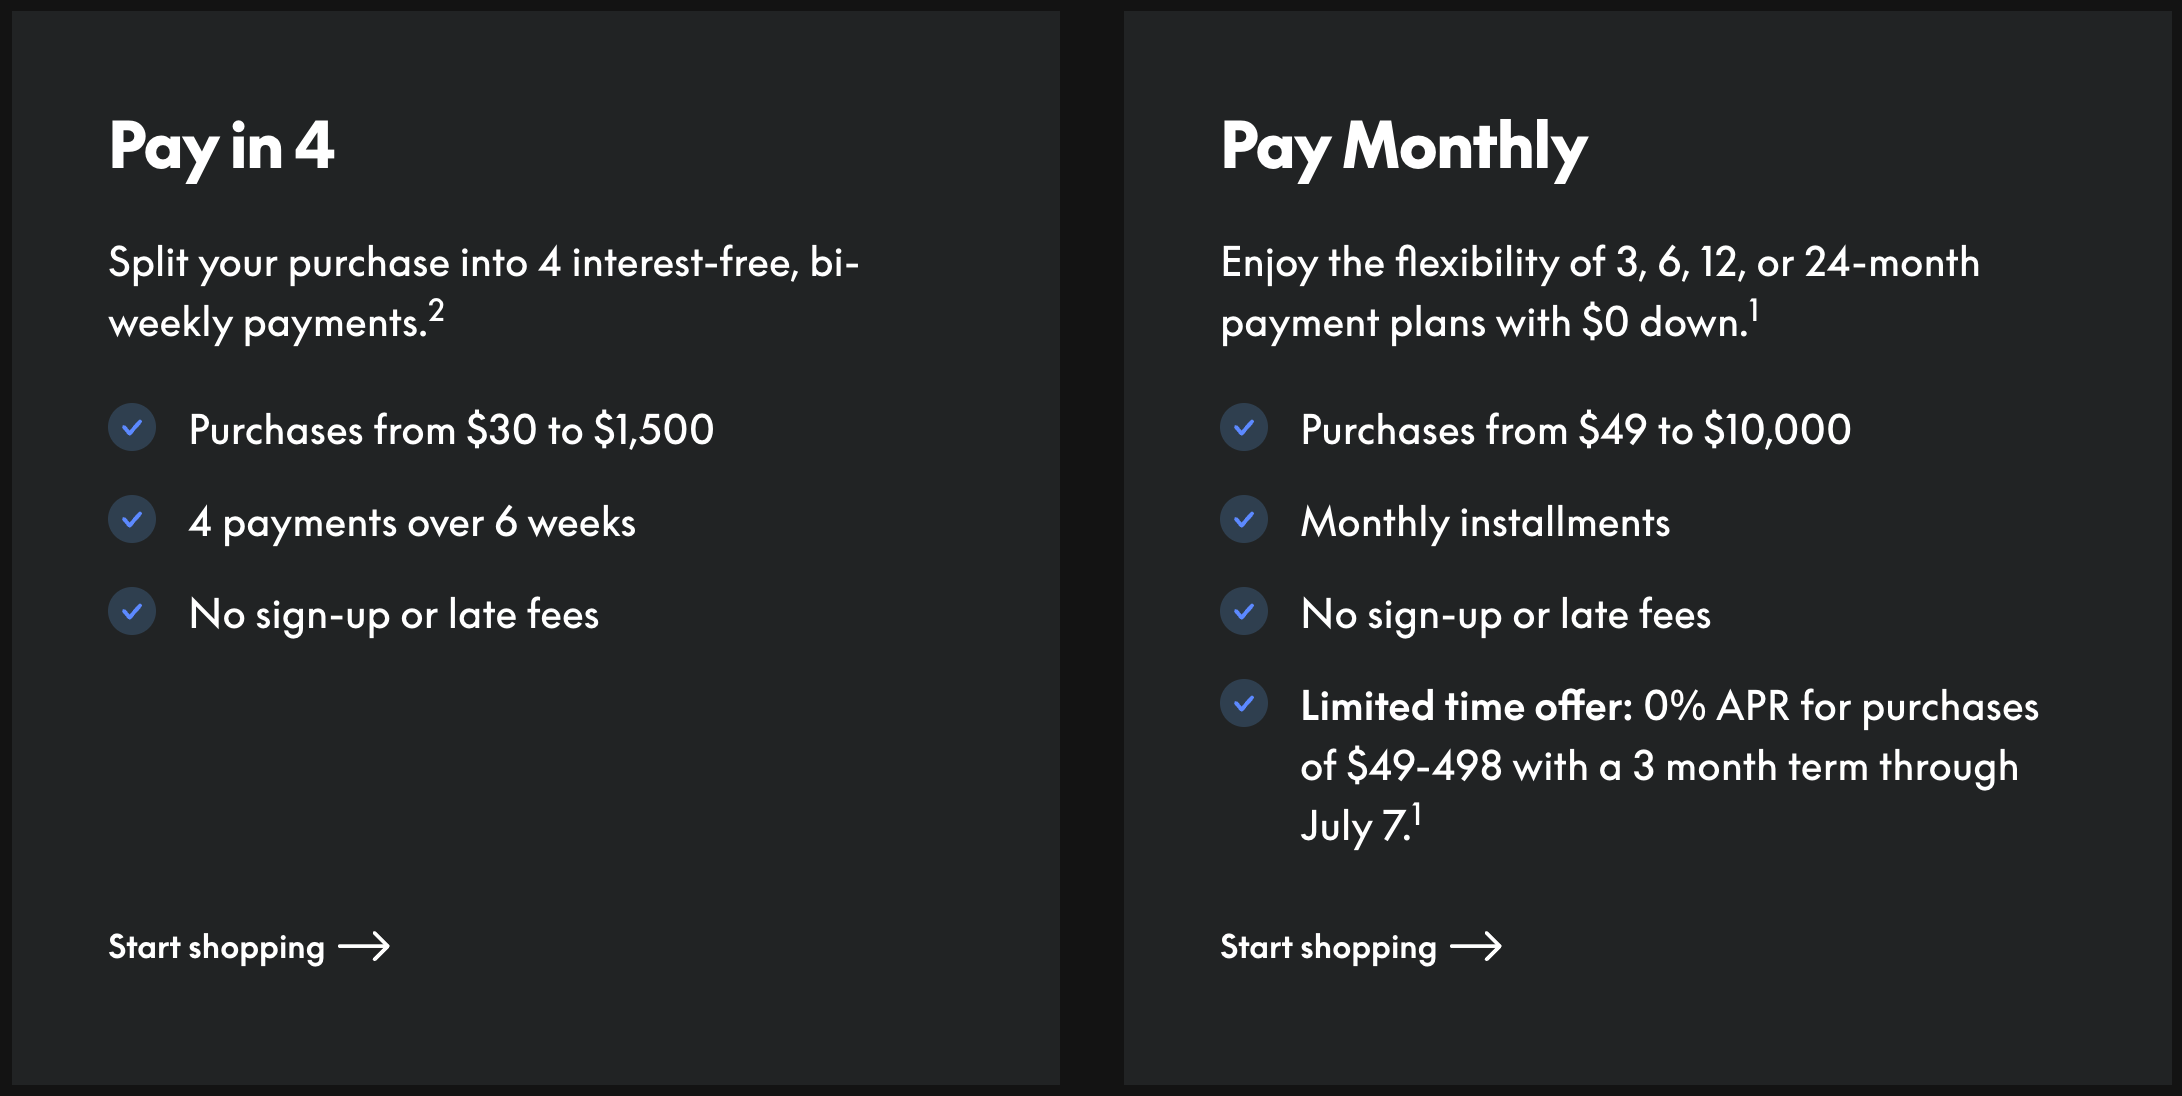The height and width of the screenshot is (1096, 2182).
Task: Click the Monthly installments text
Action: point(1485,523)
